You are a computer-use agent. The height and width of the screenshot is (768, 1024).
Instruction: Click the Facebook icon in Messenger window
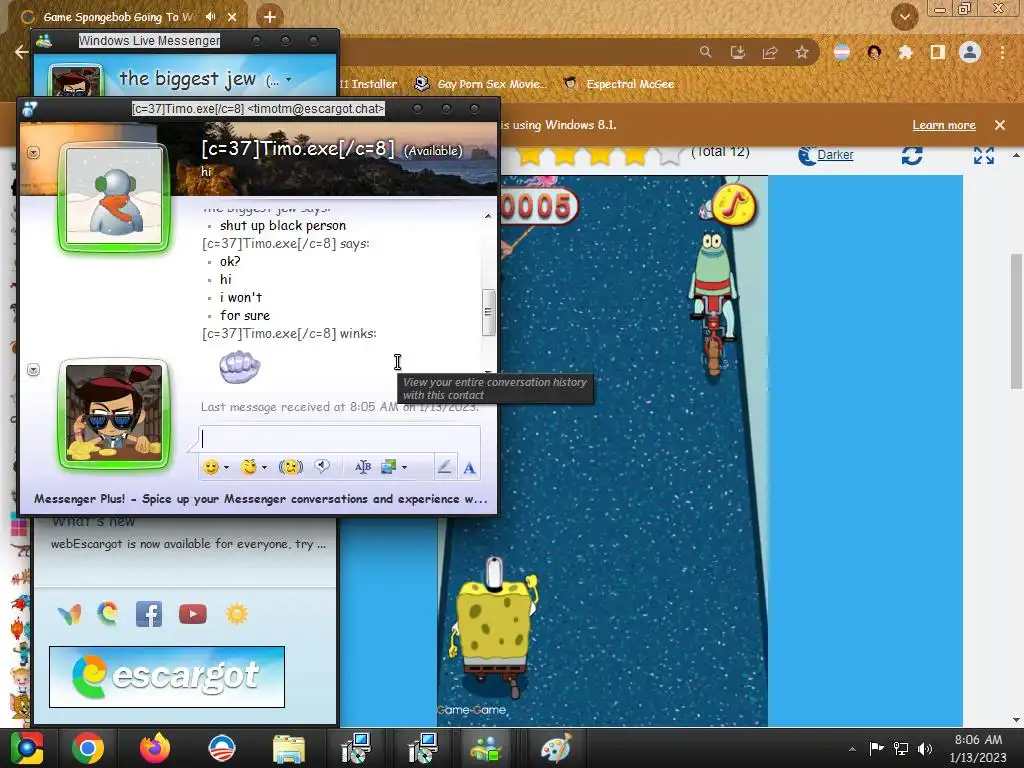pyautogui.click(x=149, y=614)
